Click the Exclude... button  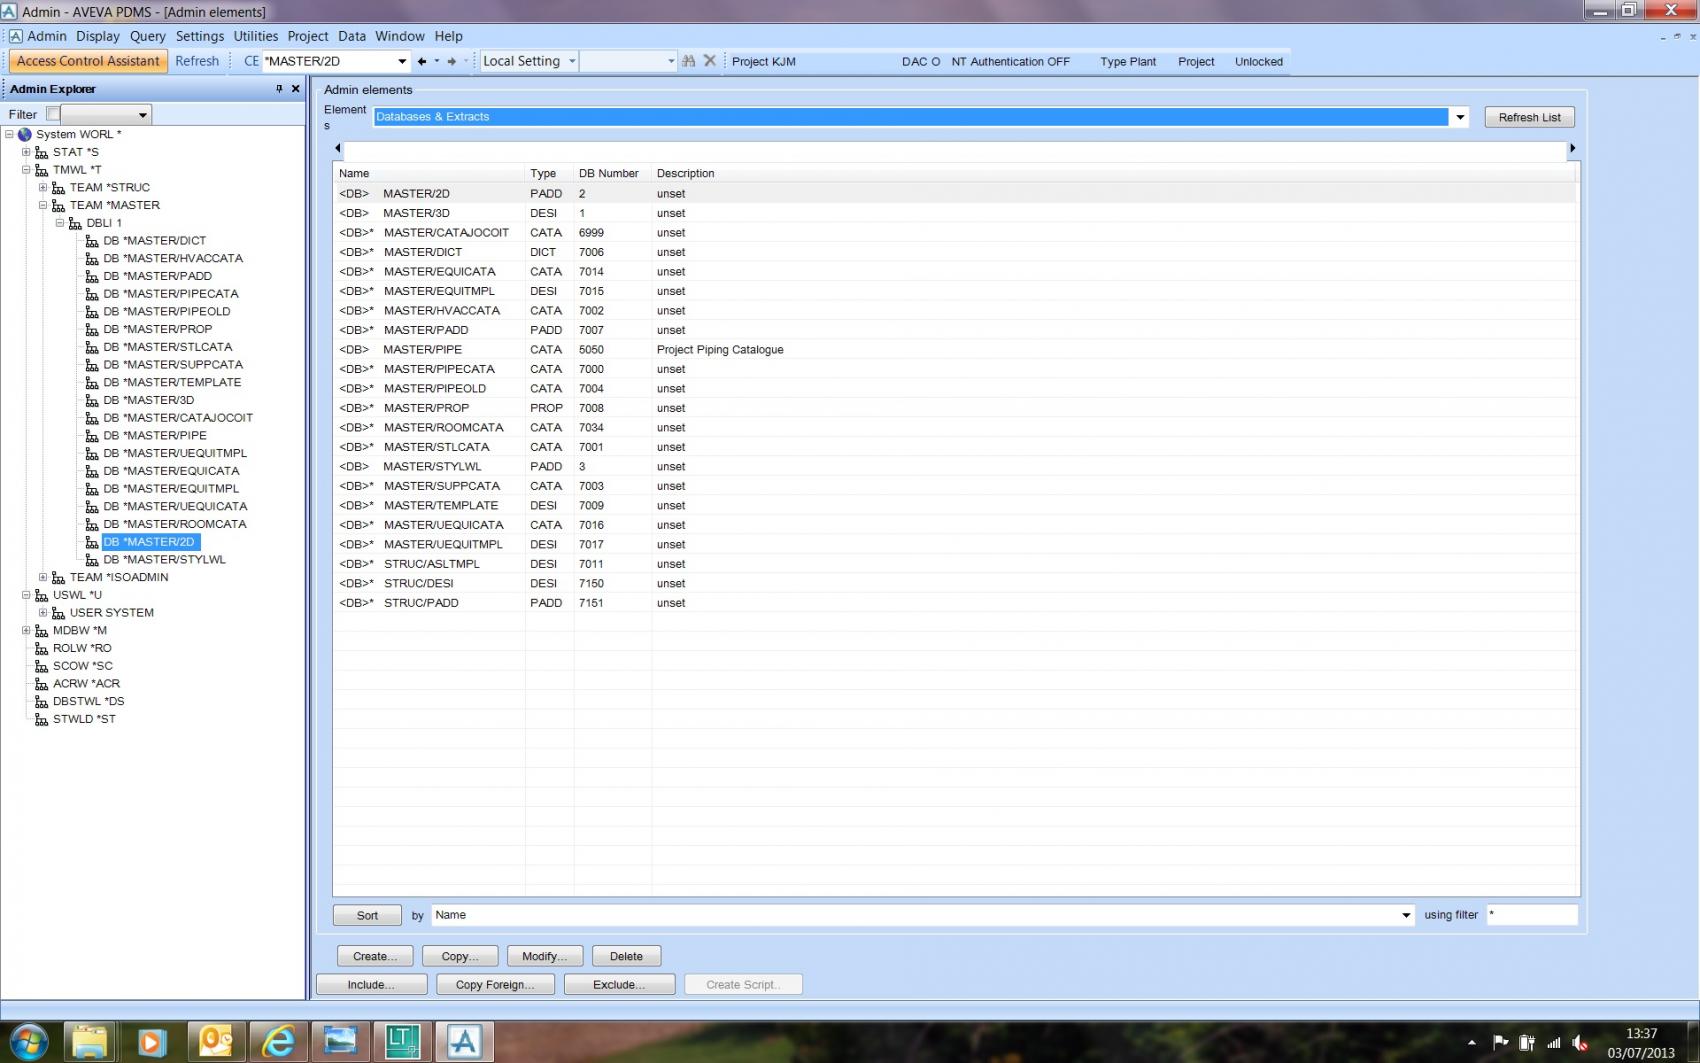[x=619, y=984]
